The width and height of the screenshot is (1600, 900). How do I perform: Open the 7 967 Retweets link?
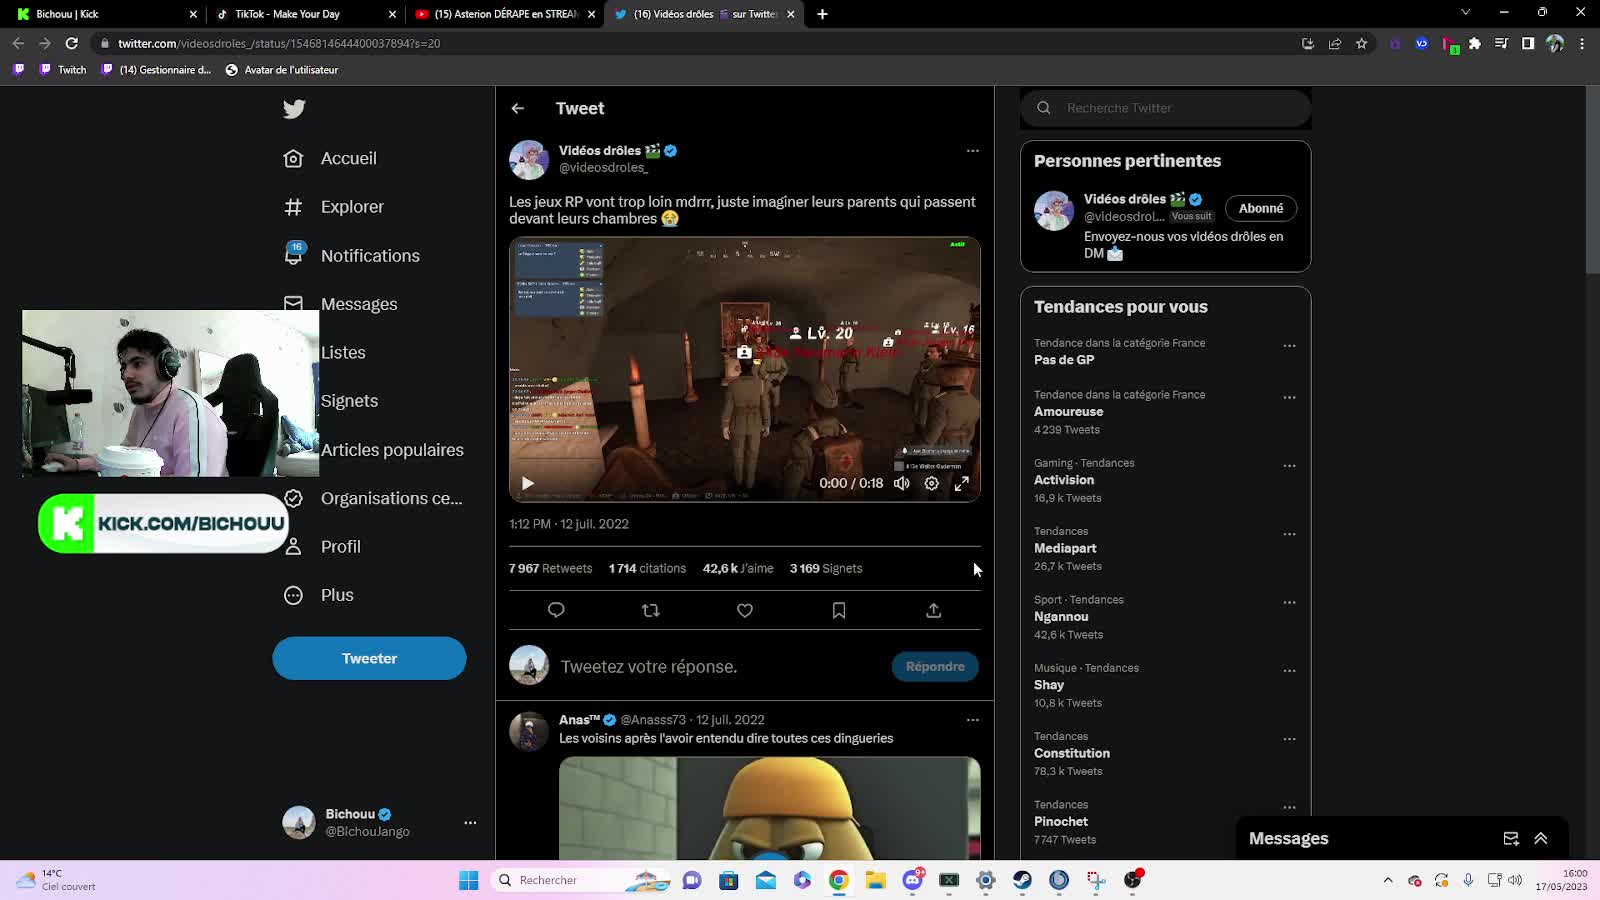(550, 568)
